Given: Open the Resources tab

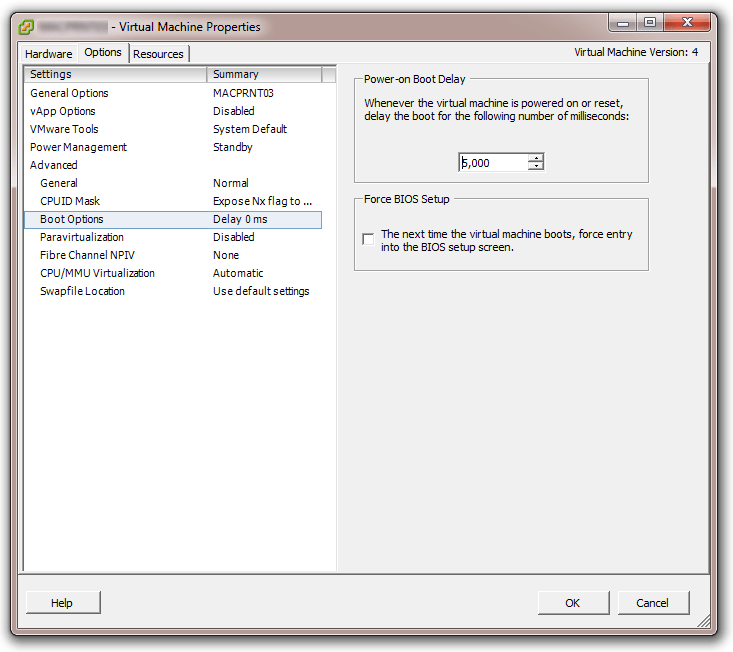Looking at the screenshot, I should [158, 54].
